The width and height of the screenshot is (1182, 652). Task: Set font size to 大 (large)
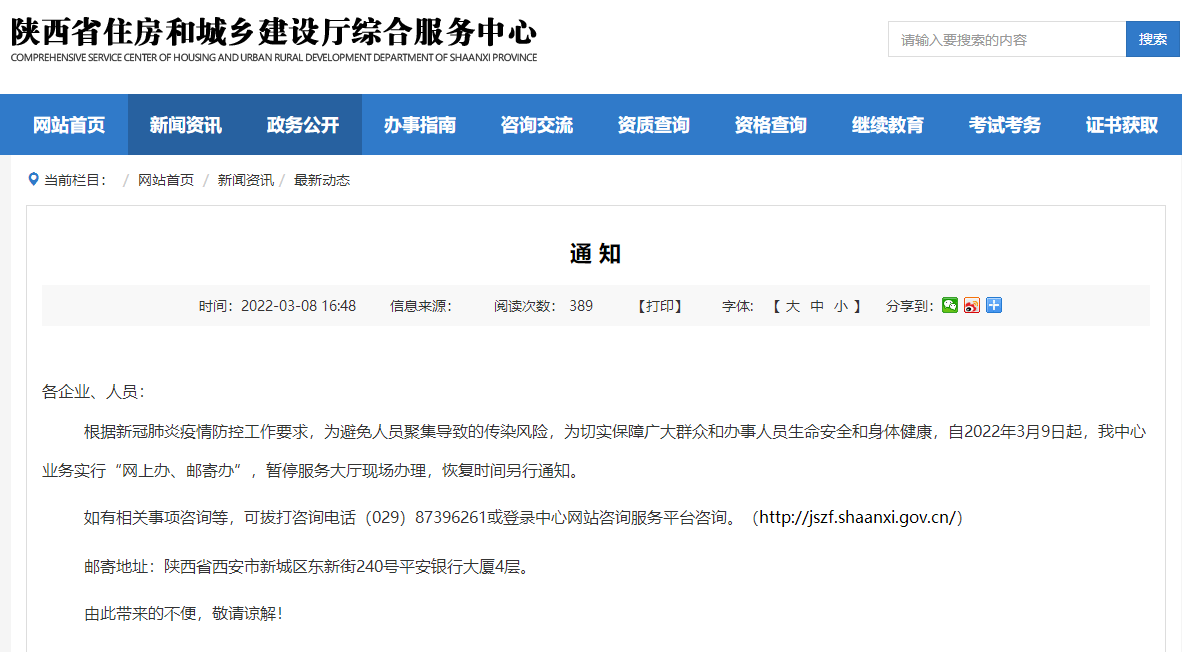(792, 306)
